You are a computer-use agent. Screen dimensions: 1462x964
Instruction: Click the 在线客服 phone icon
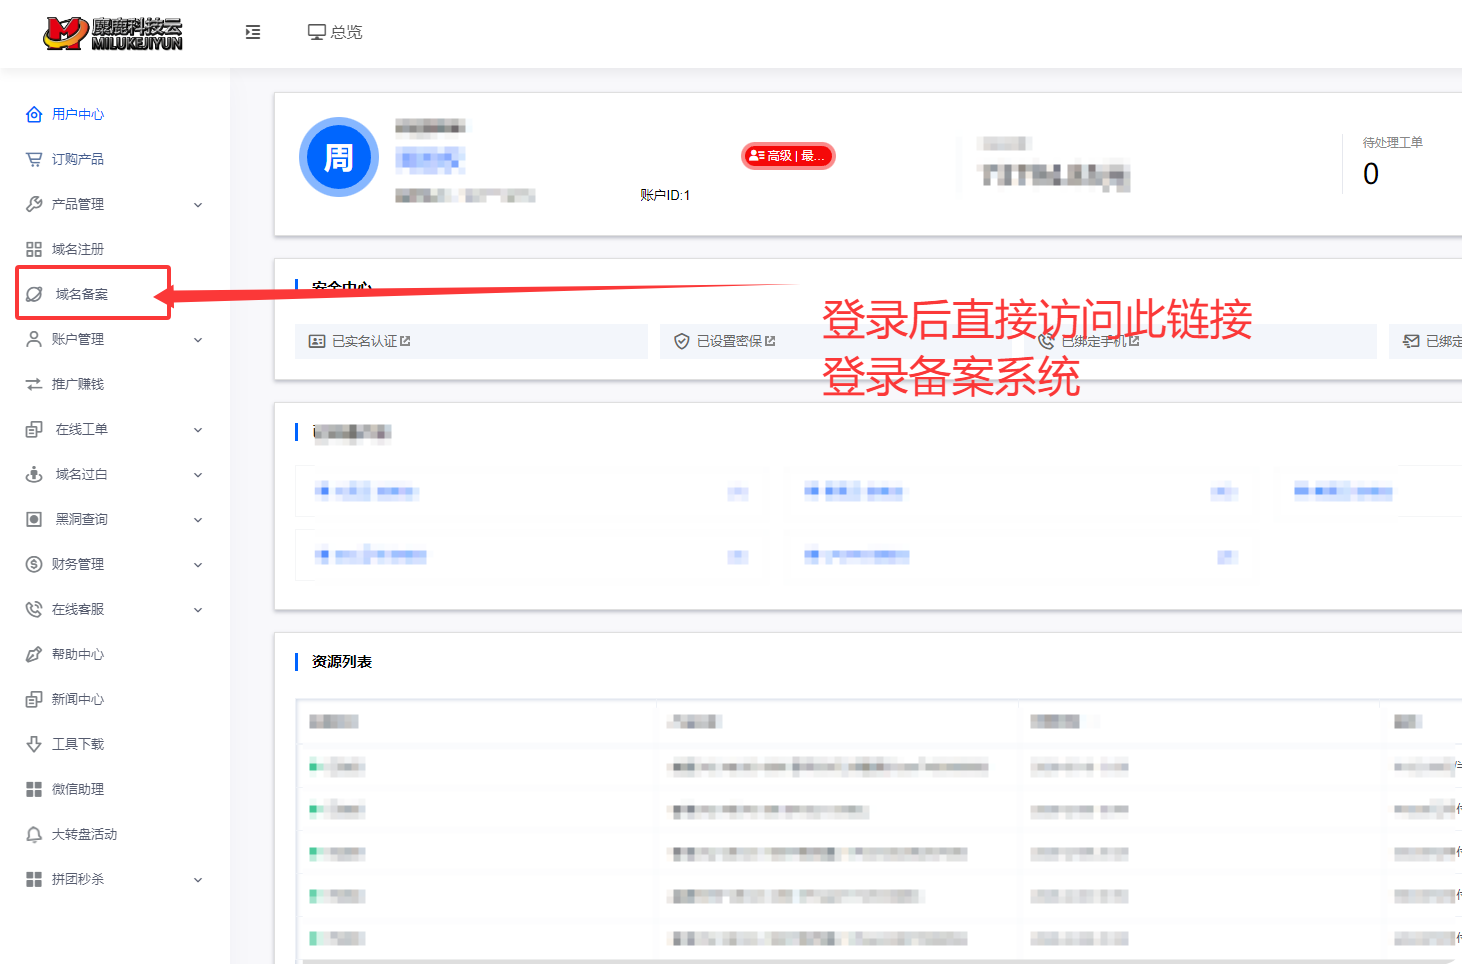(34, 609)
